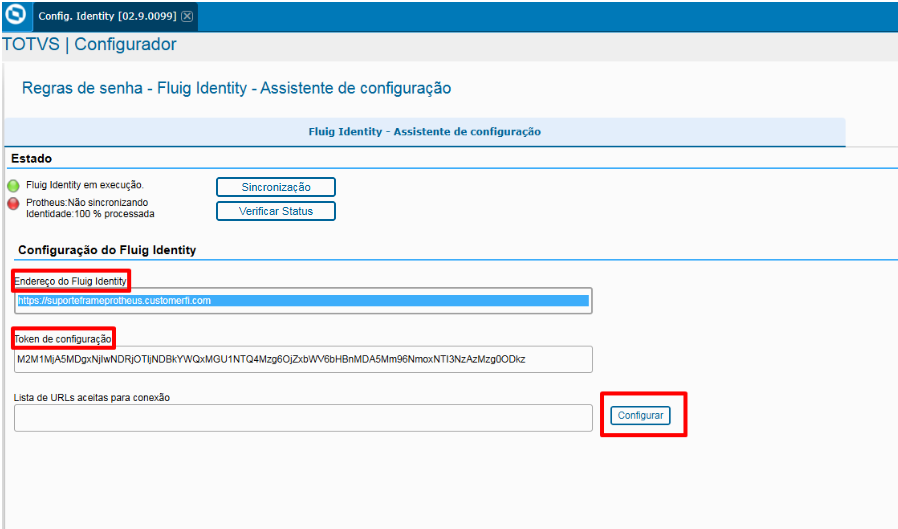Click the Configuração do Fluig Identity heading
This screenshot has width=898, height=529.
(x=107, y=250)
